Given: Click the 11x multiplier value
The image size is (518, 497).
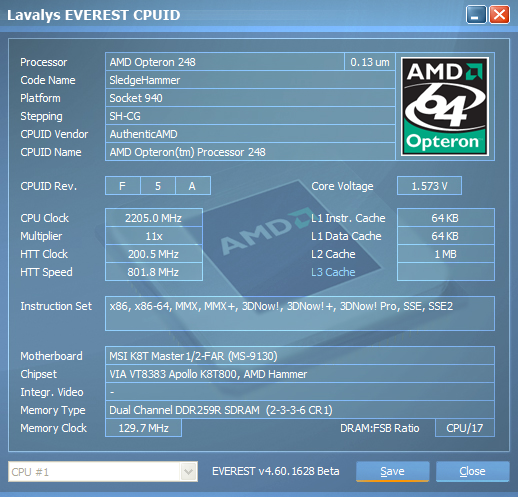Looking at the screenshot, I should [154, 236].
